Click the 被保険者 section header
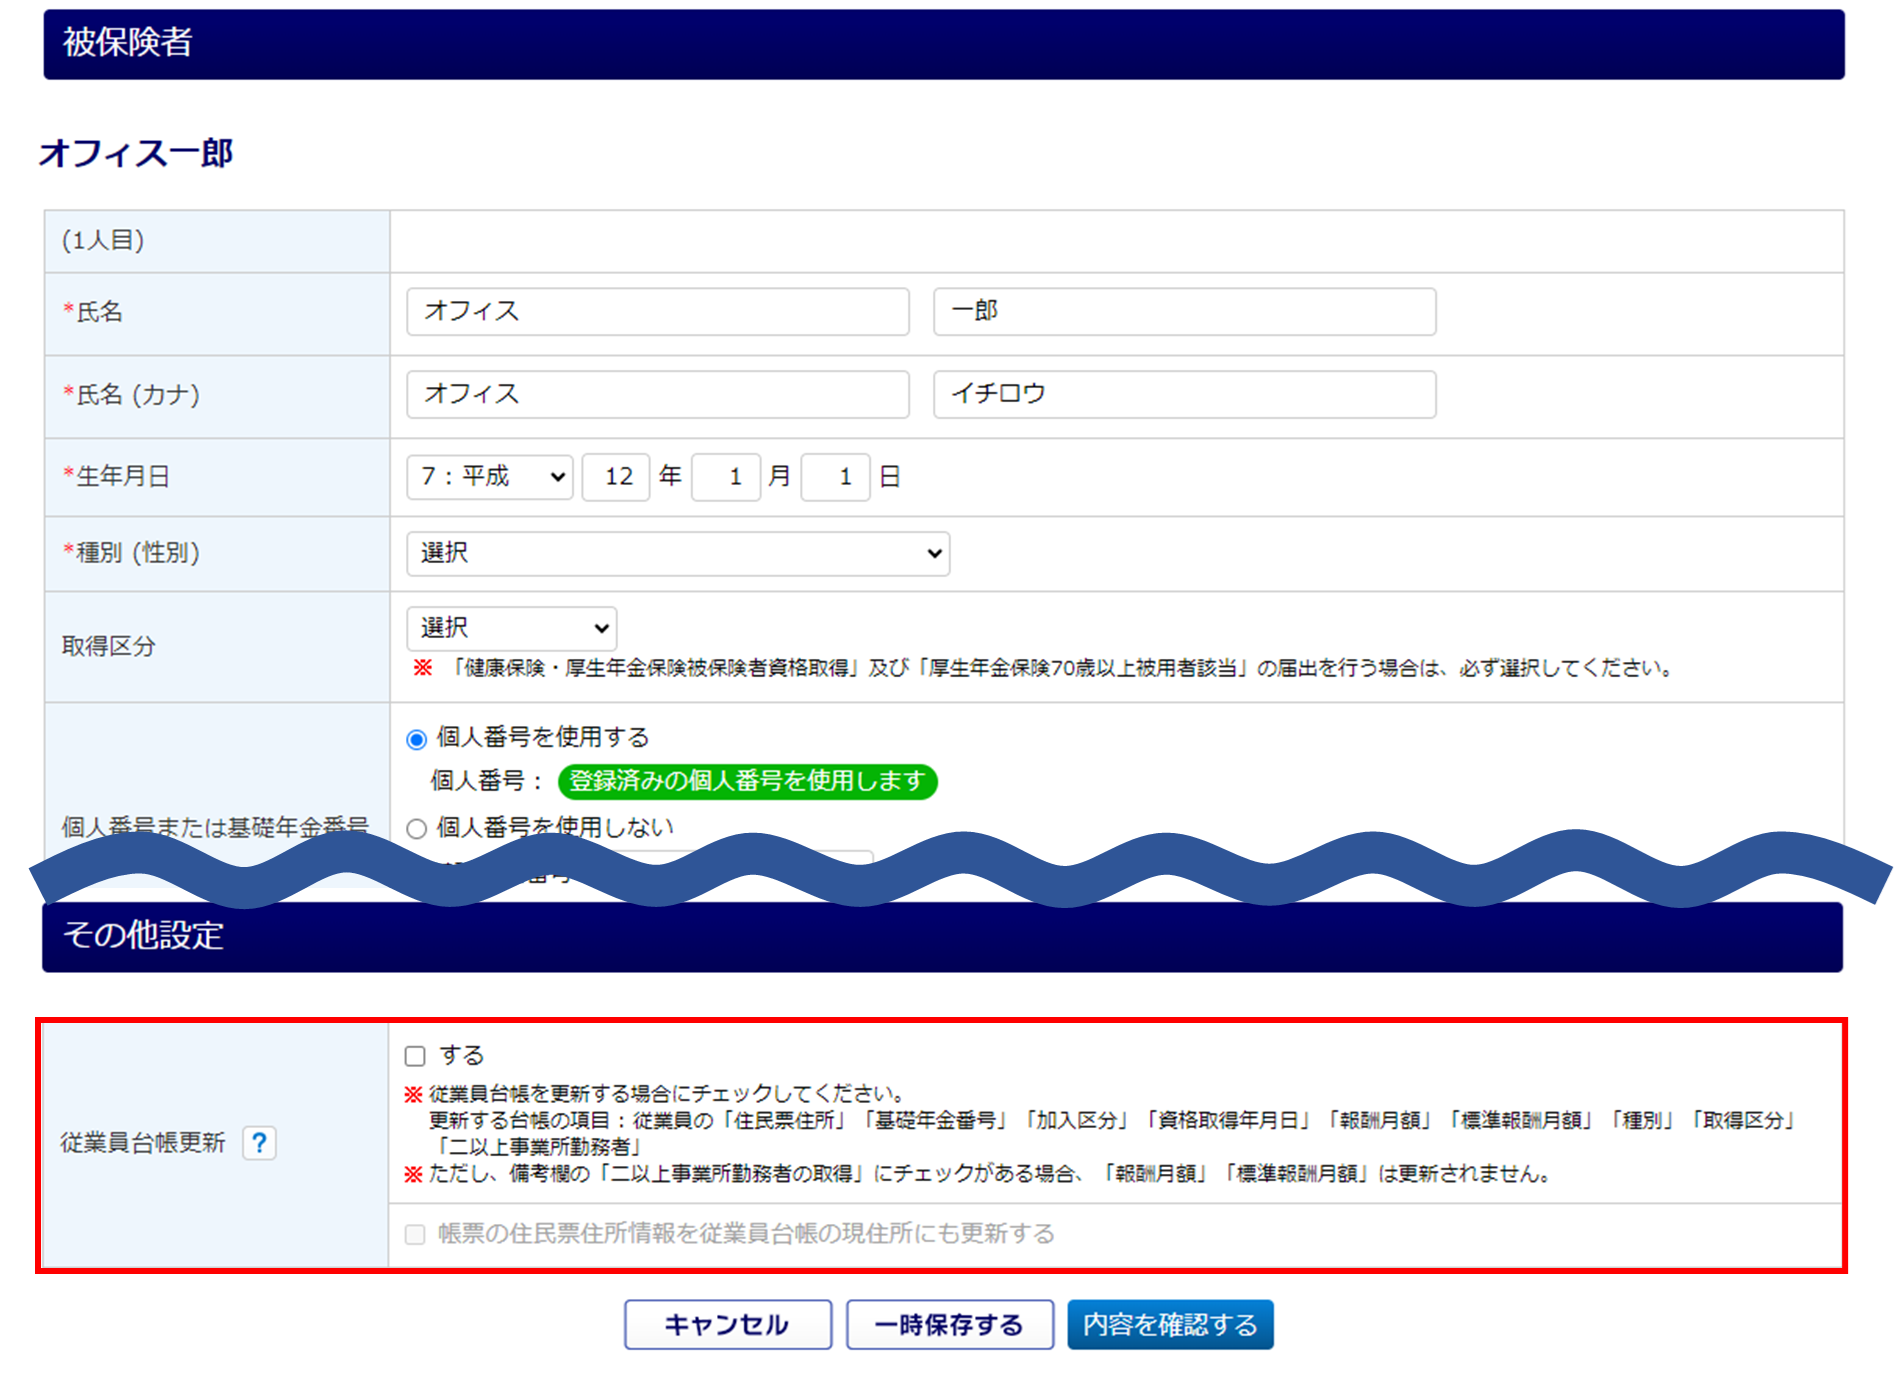Viewport: 1894px width, 1381px height. [x=944, y=44]
